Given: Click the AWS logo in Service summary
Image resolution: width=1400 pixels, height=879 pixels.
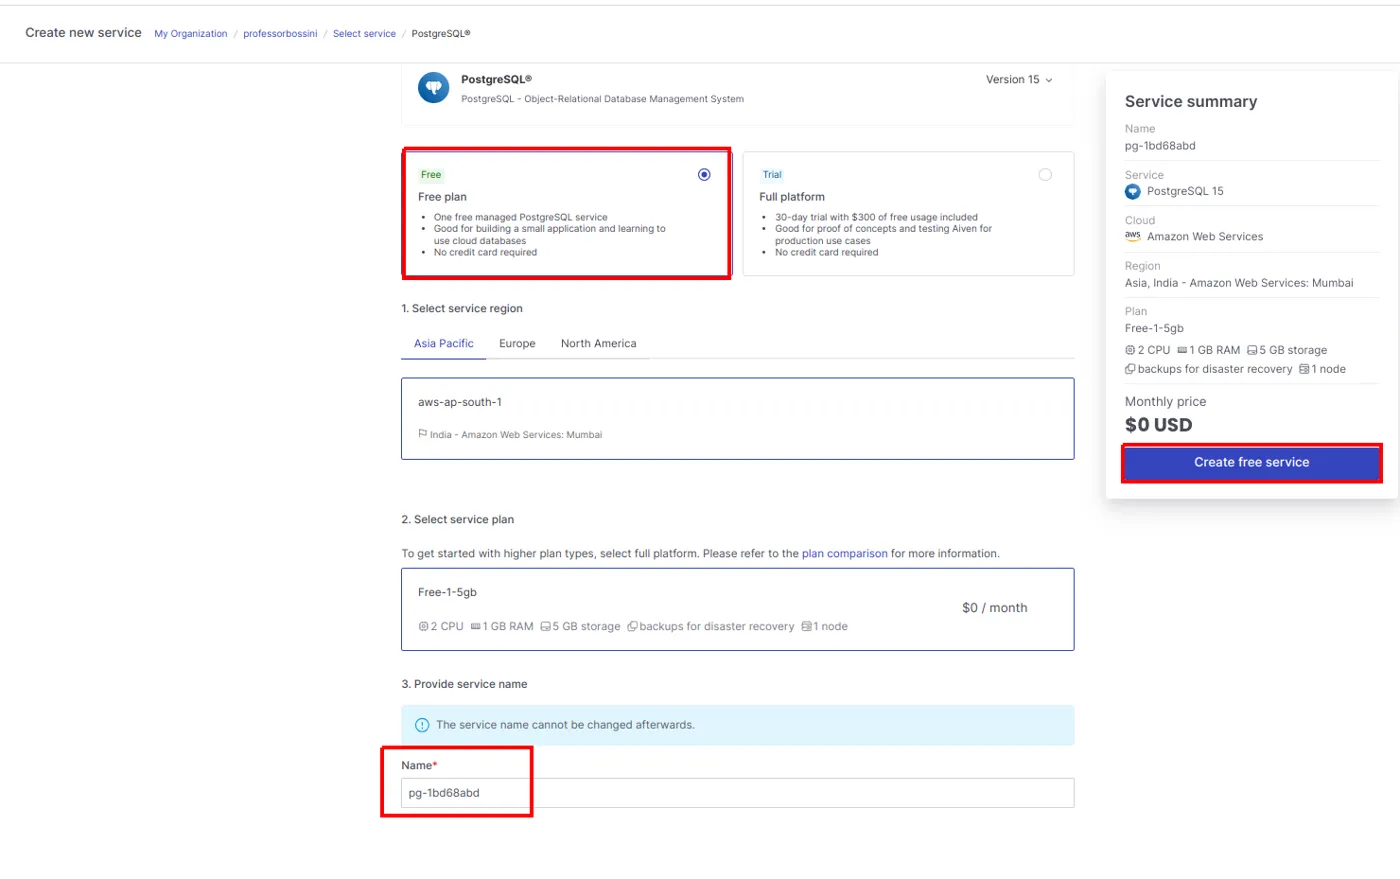Looking at the screenshot, I should 1133,236.
